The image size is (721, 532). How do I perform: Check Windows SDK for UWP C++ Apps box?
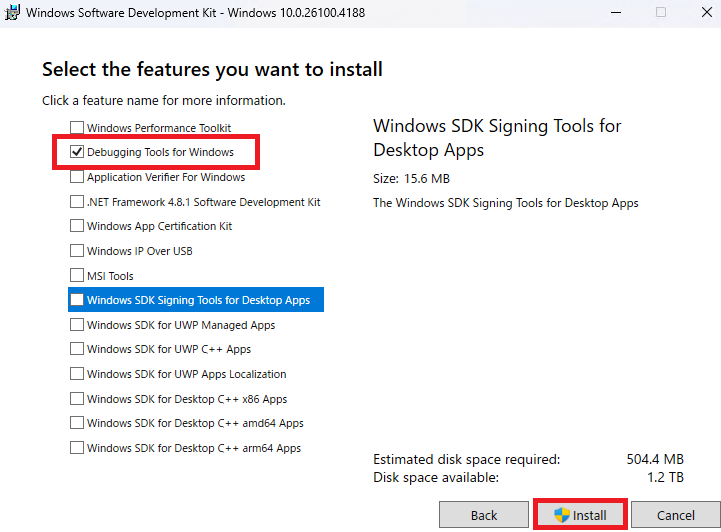tap(77, 349)
